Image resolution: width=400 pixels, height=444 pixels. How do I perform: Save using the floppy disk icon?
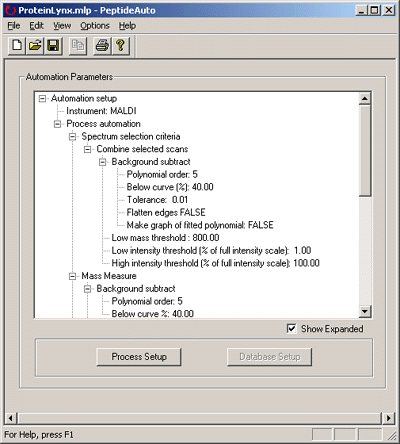point(53,45)
